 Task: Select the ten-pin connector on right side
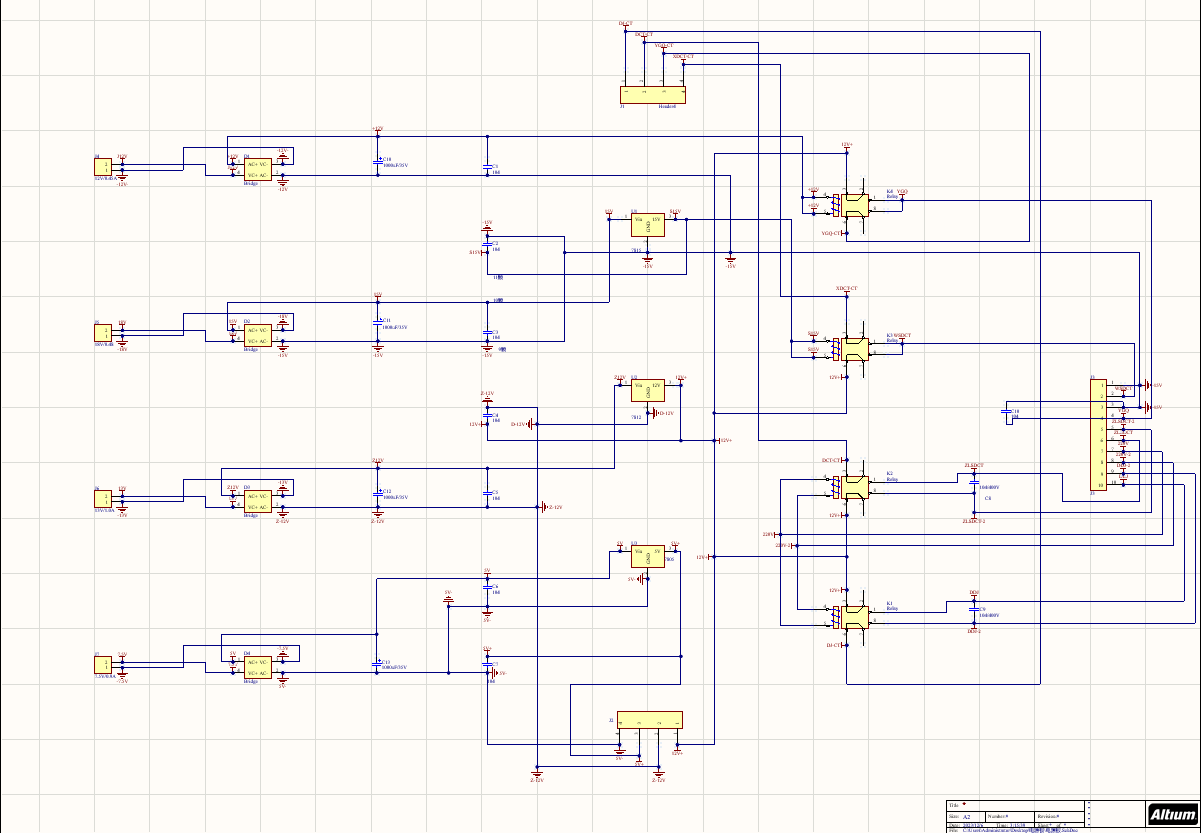[1097, 435]
